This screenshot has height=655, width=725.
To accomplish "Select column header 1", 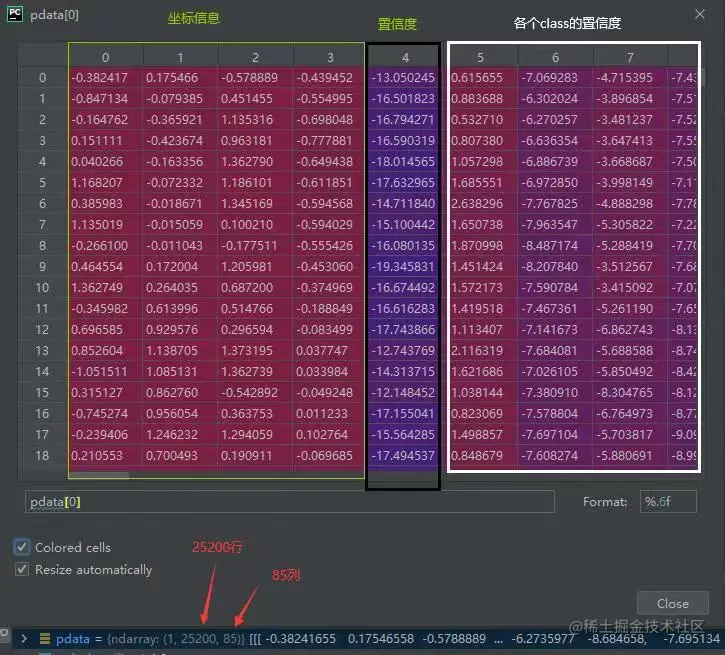I will (181, 57).
